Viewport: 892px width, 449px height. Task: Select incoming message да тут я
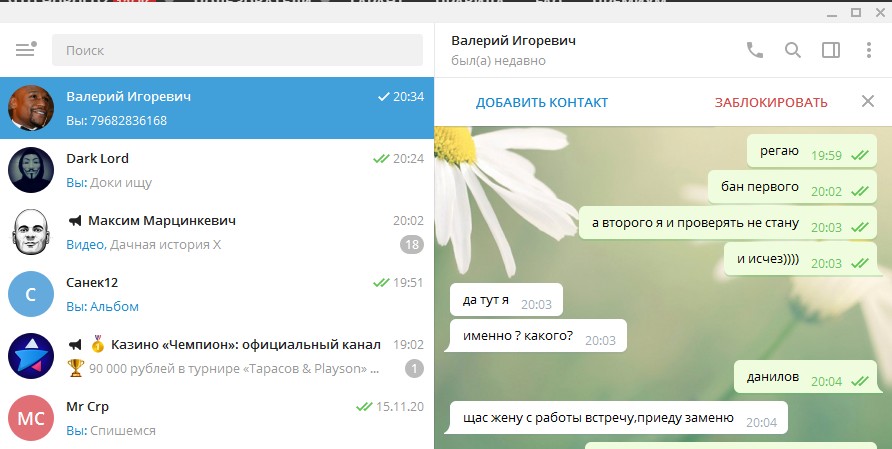pos(506,300)
